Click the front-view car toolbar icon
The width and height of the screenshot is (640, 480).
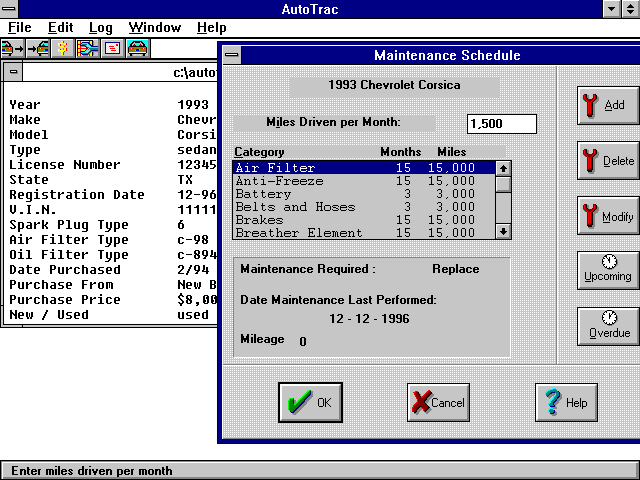(138, 48)
